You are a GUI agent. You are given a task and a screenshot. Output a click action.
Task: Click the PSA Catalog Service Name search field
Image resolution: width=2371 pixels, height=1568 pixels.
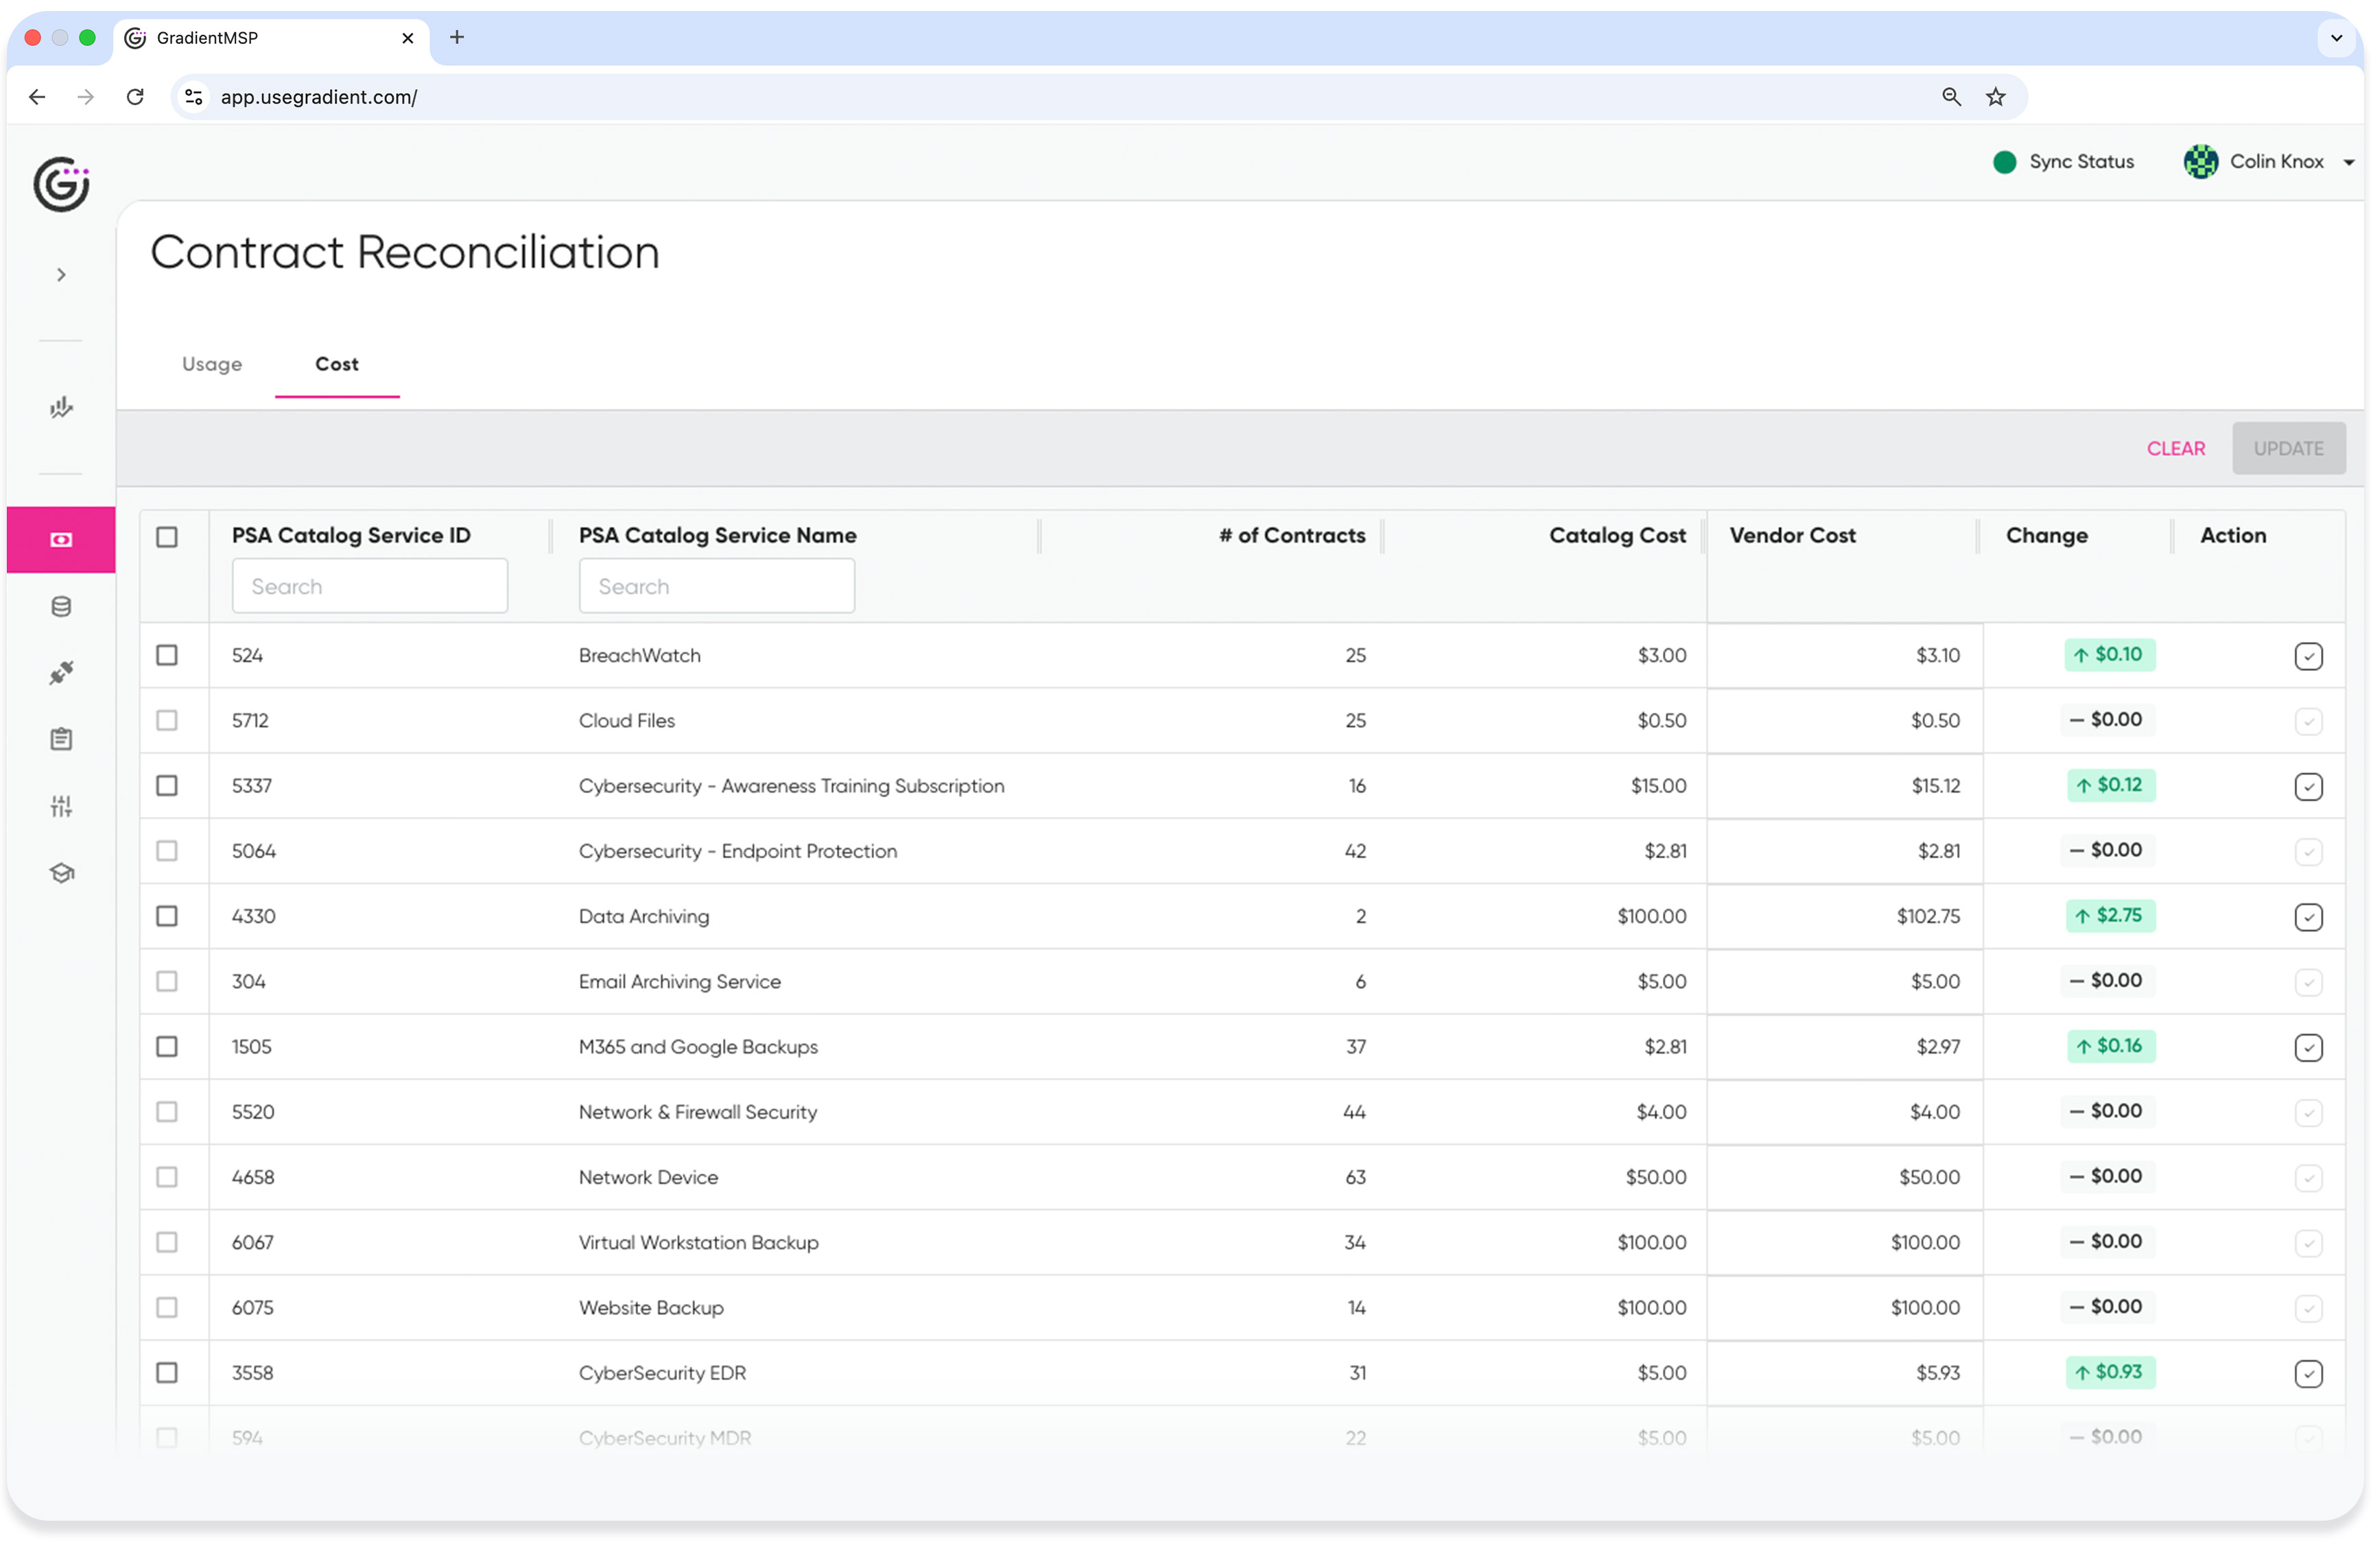point(716,587)
